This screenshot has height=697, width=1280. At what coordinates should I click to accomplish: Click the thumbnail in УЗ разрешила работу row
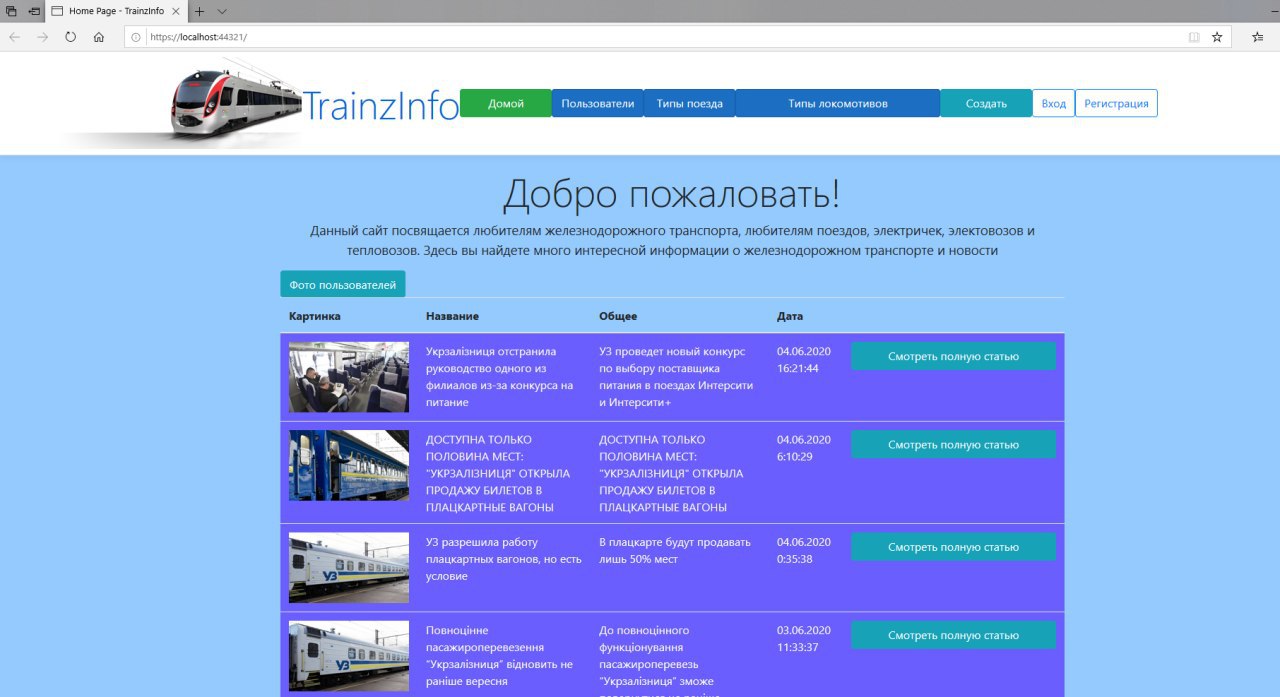[x=349, y=567]
